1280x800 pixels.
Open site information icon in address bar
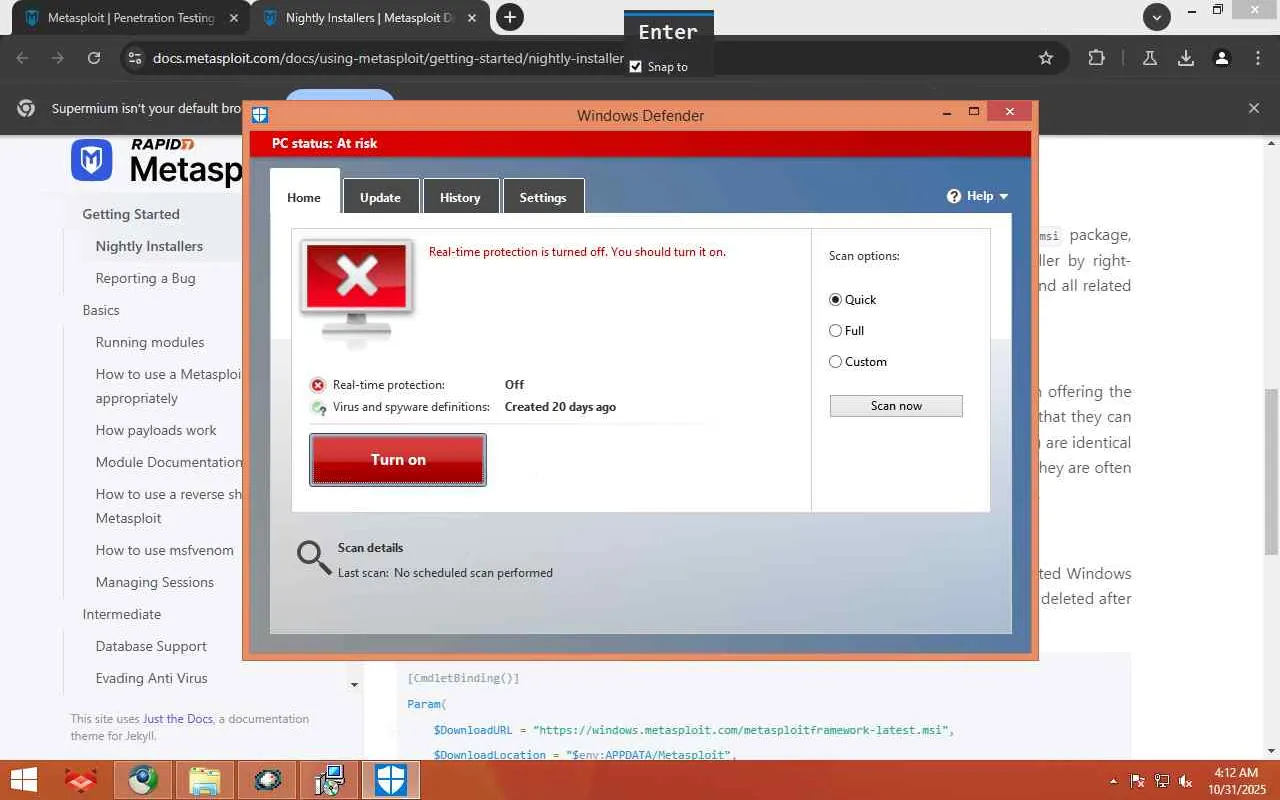(x=135, y=58)
